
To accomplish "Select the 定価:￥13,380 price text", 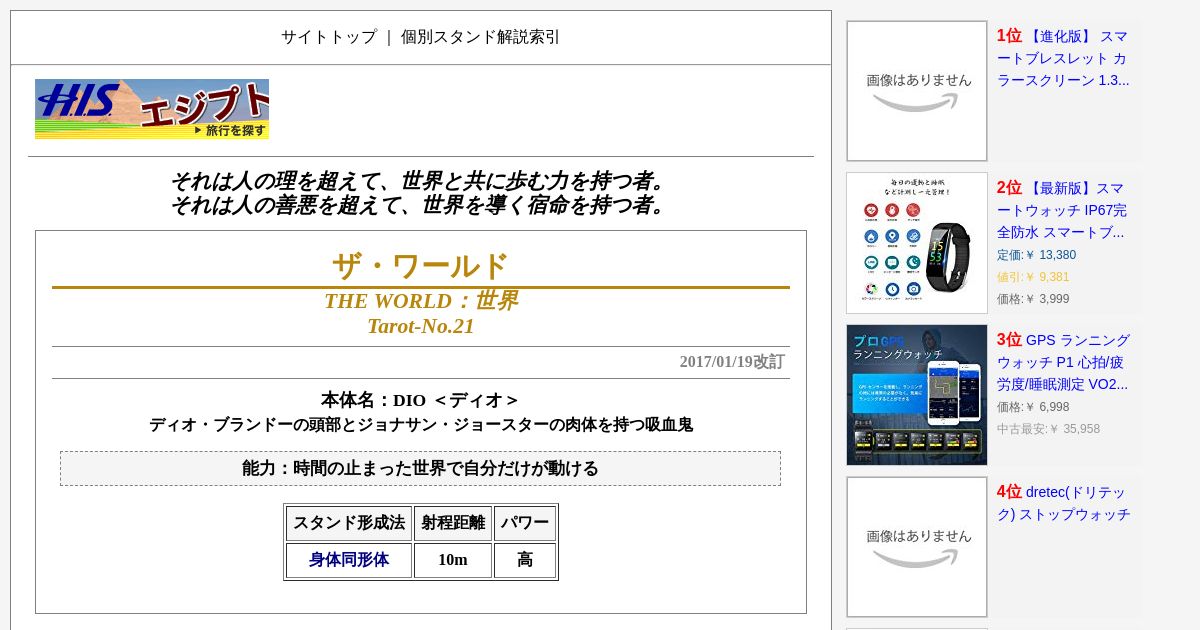I will pos(1037,255).
